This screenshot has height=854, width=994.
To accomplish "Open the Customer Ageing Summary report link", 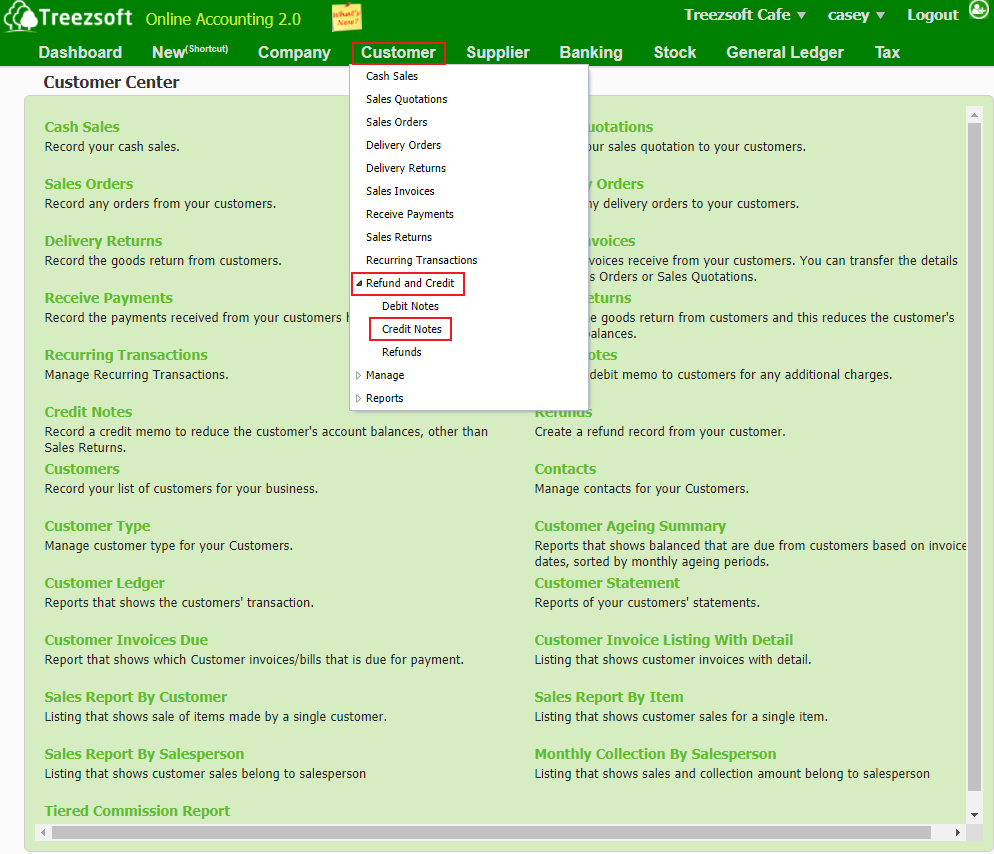I will click(630, 526).
